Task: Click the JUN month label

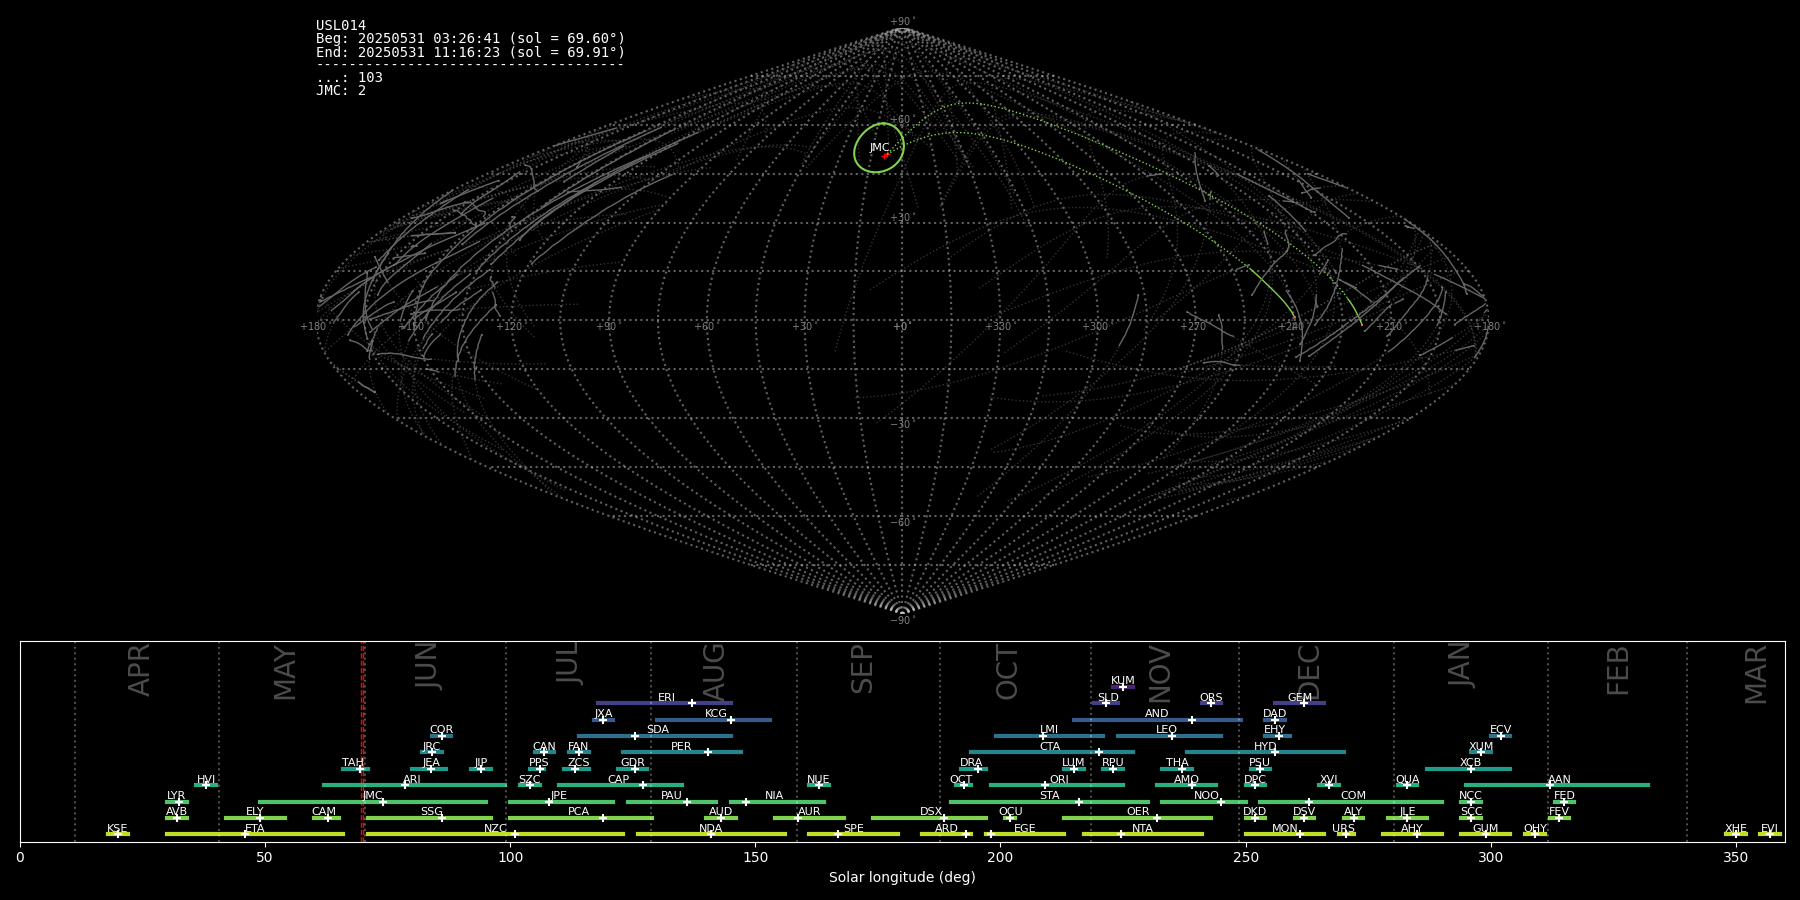Action: coord(427,666)
